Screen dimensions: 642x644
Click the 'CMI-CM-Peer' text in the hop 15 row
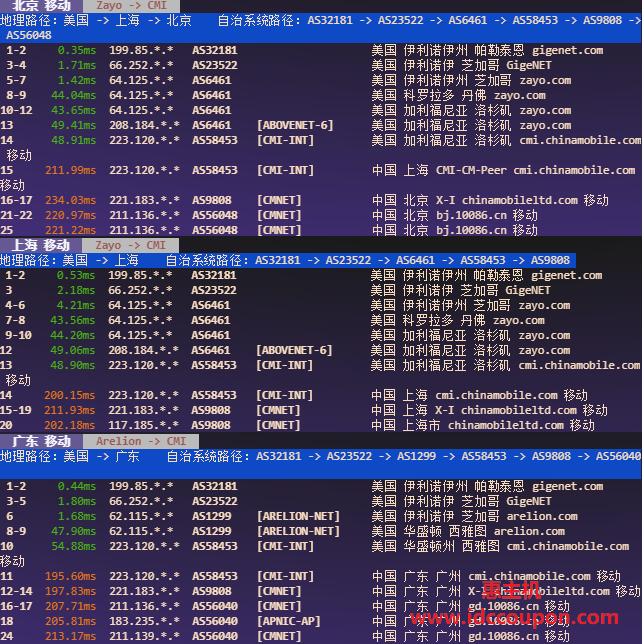click(x=471, y=170)
